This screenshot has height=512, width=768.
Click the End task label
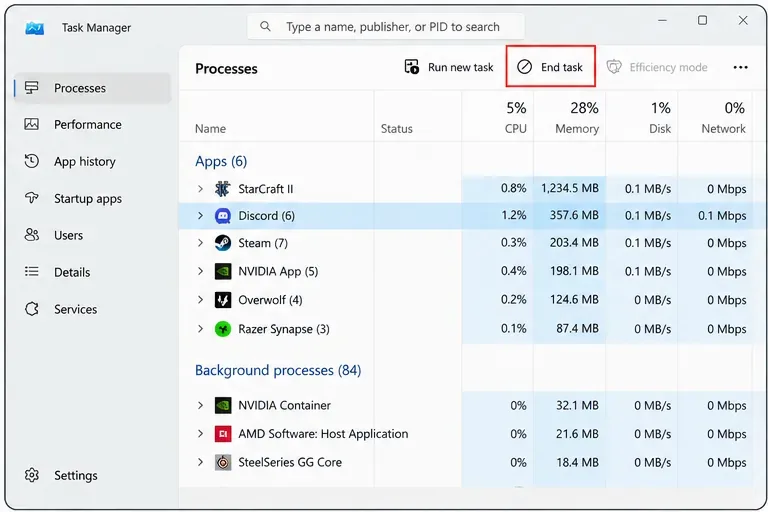(561, 67)
